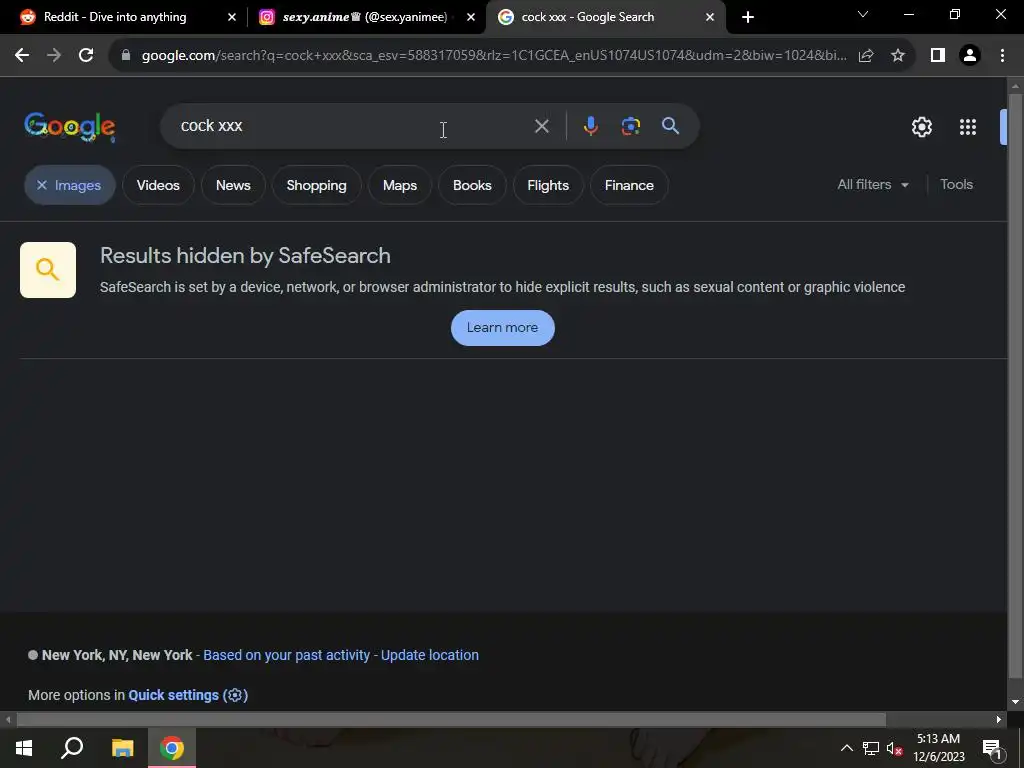Open the taskbar clock and date
The width and height of the screenshot is (1024, 768).
point(938,748)
